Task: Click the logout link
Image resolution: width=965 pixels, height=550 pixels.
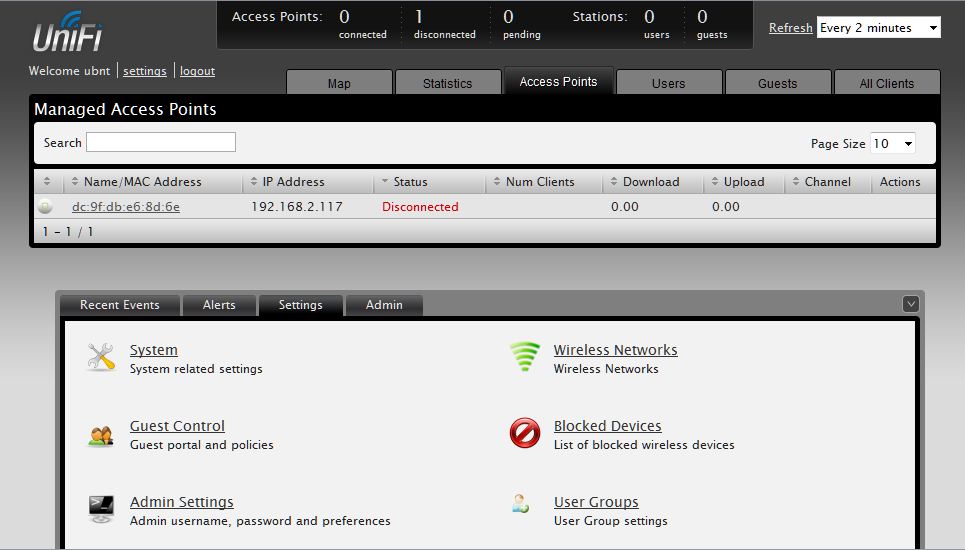Action: click(198, 71)
